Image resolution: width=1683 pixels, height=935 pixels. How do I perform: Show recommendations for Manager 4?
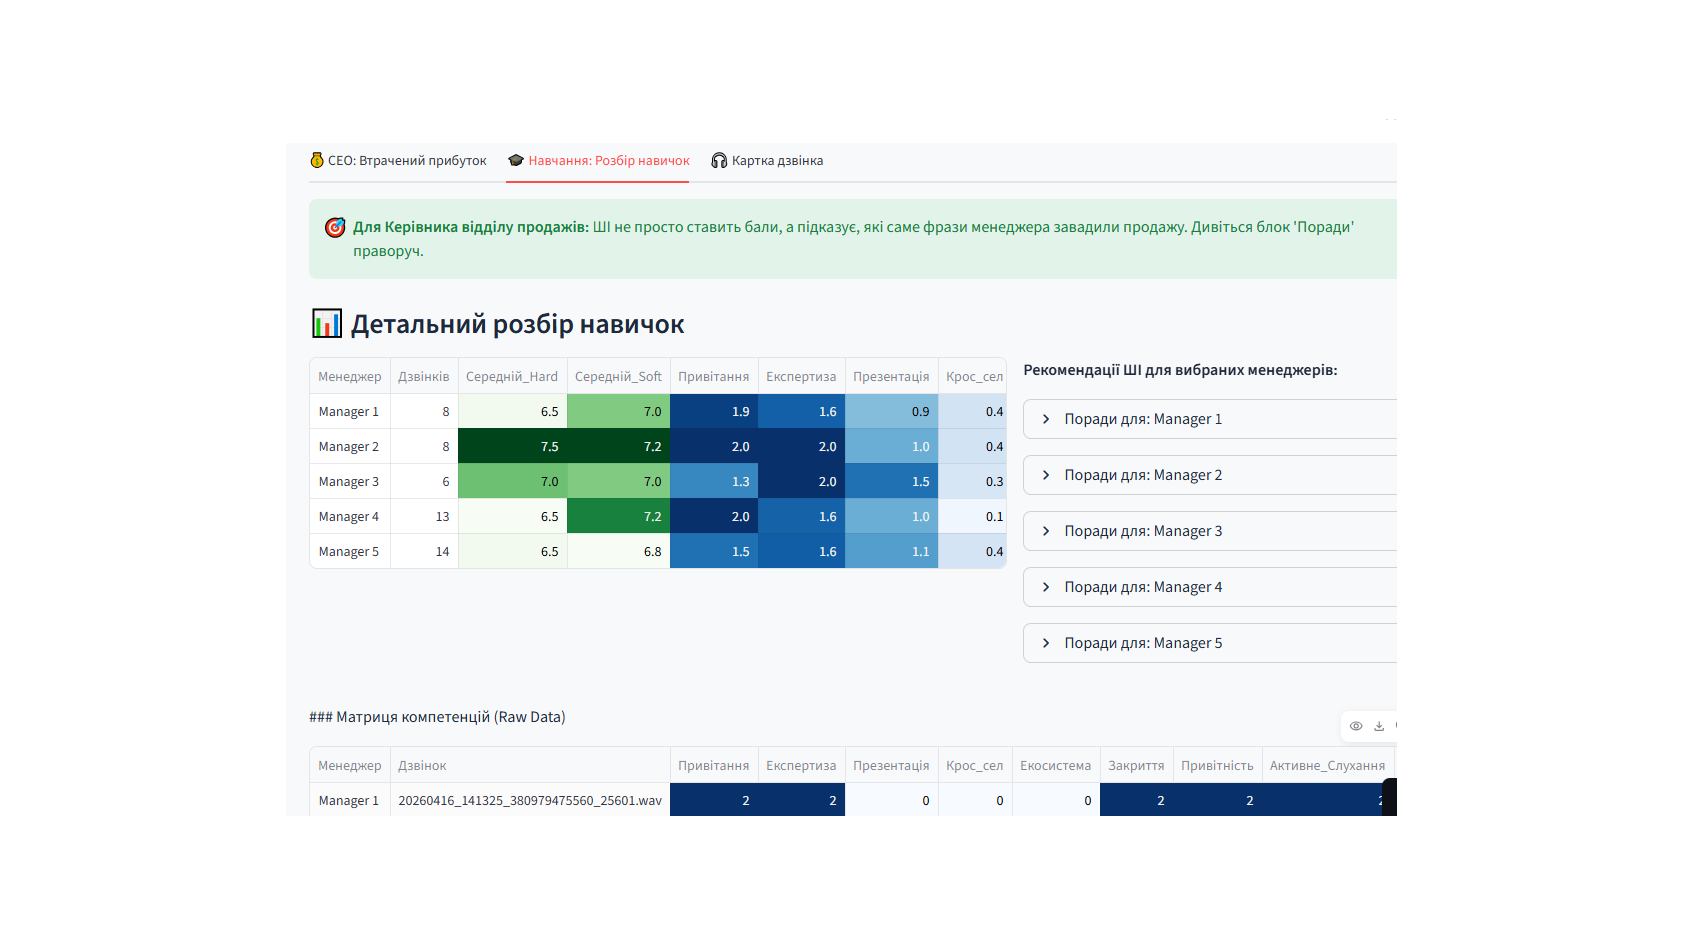pyautogui.click(x=1142, y=587)
